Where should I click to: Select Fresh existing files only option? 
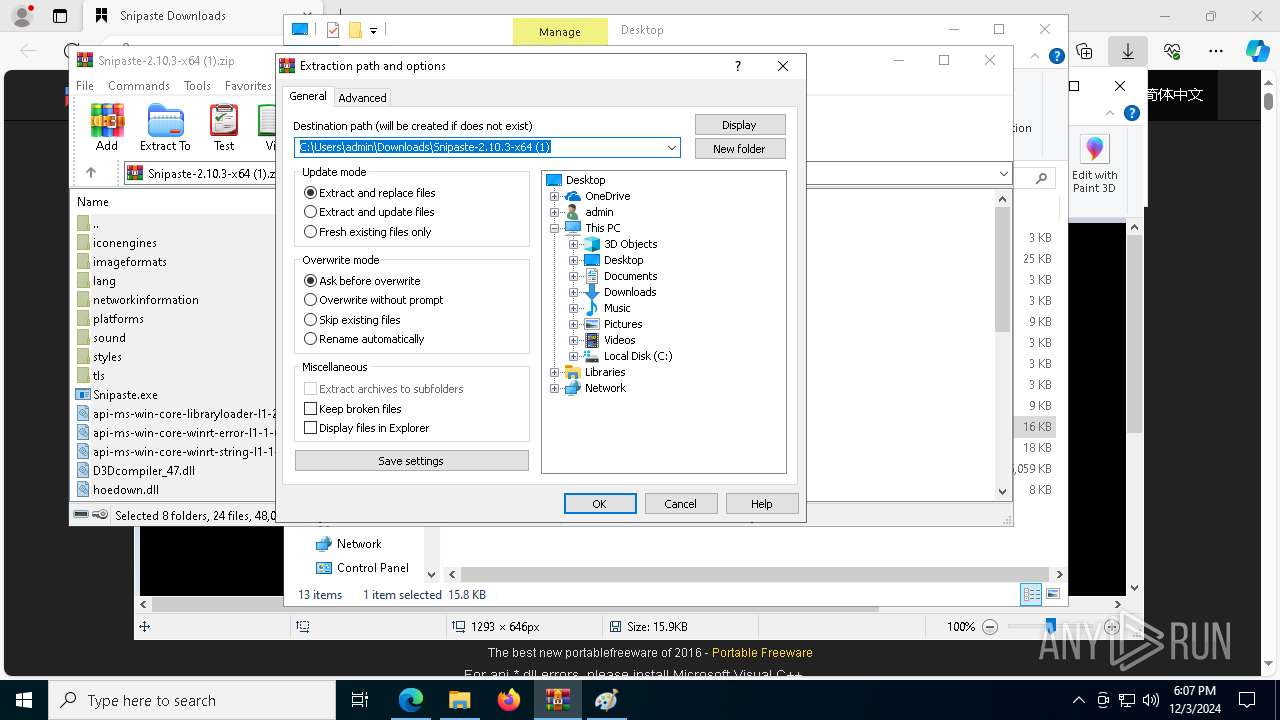tap(367, 232)
